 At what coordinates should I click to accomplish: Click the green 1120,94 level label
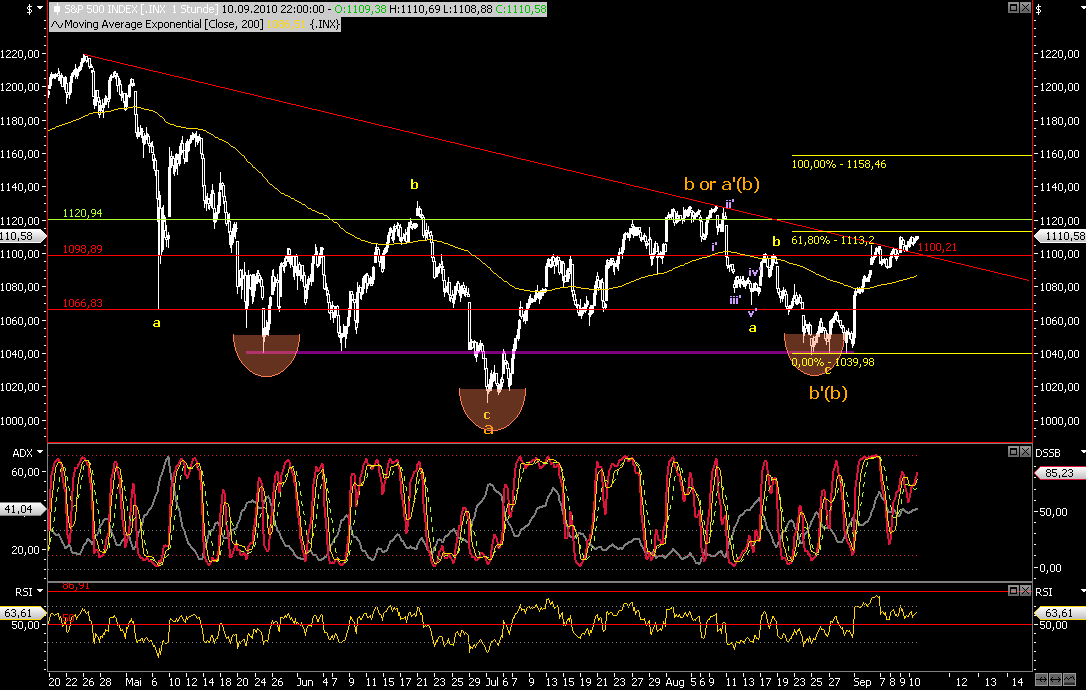point(82,213)
